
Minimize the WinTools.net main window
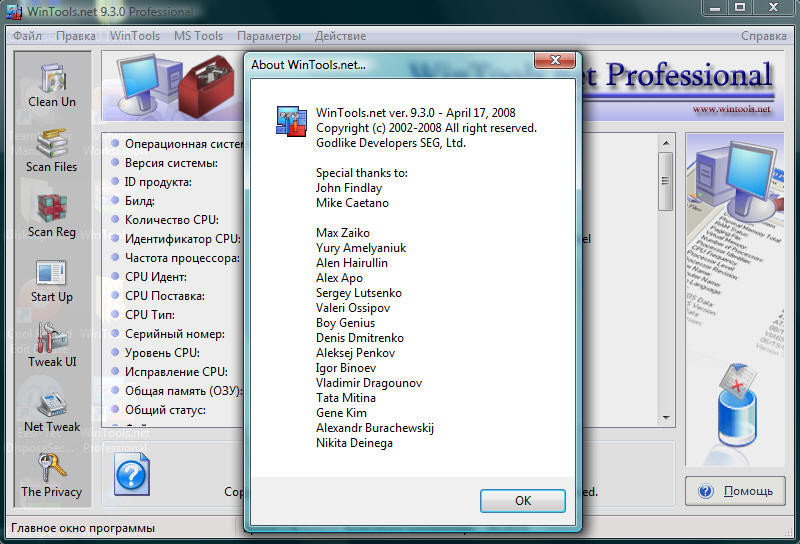[715, 8]
